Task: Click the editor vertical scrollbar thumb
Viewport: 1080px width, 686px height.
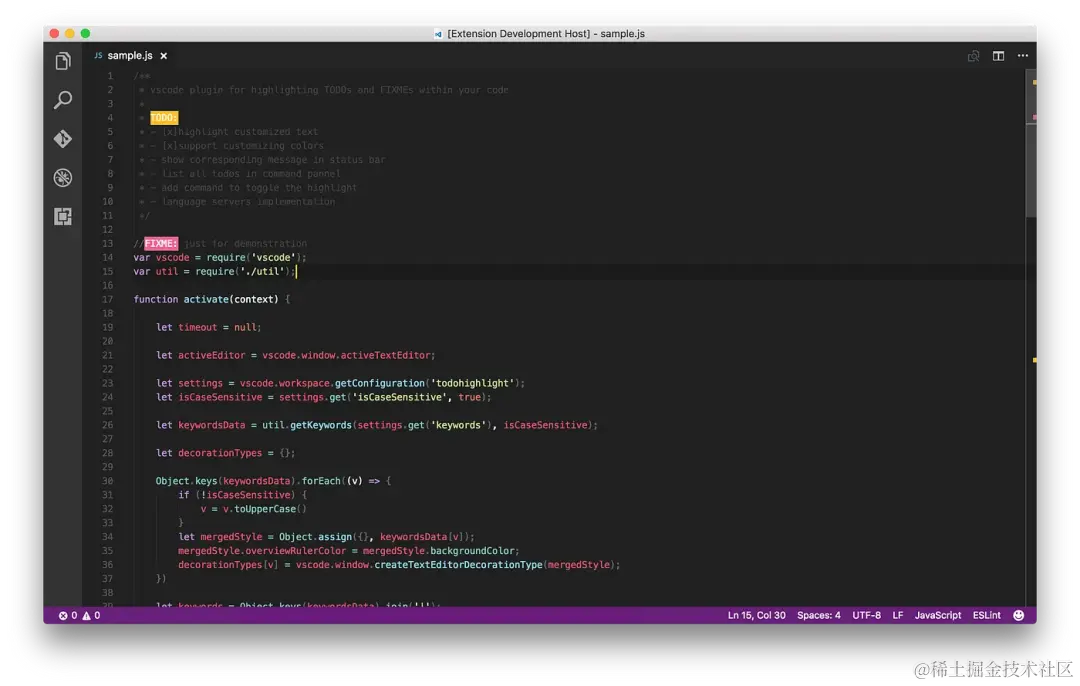Action: tap(1031, 145)
